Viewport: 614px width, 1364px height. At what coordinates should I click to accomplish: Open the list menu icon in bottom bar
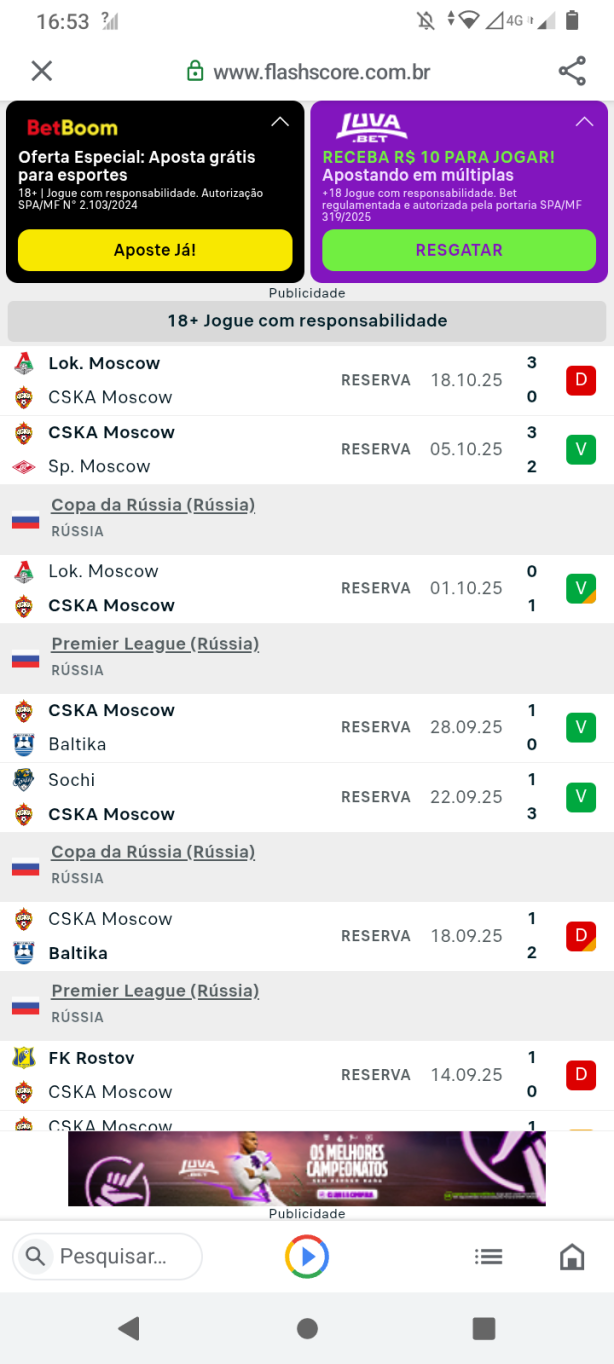point(488,1257)
